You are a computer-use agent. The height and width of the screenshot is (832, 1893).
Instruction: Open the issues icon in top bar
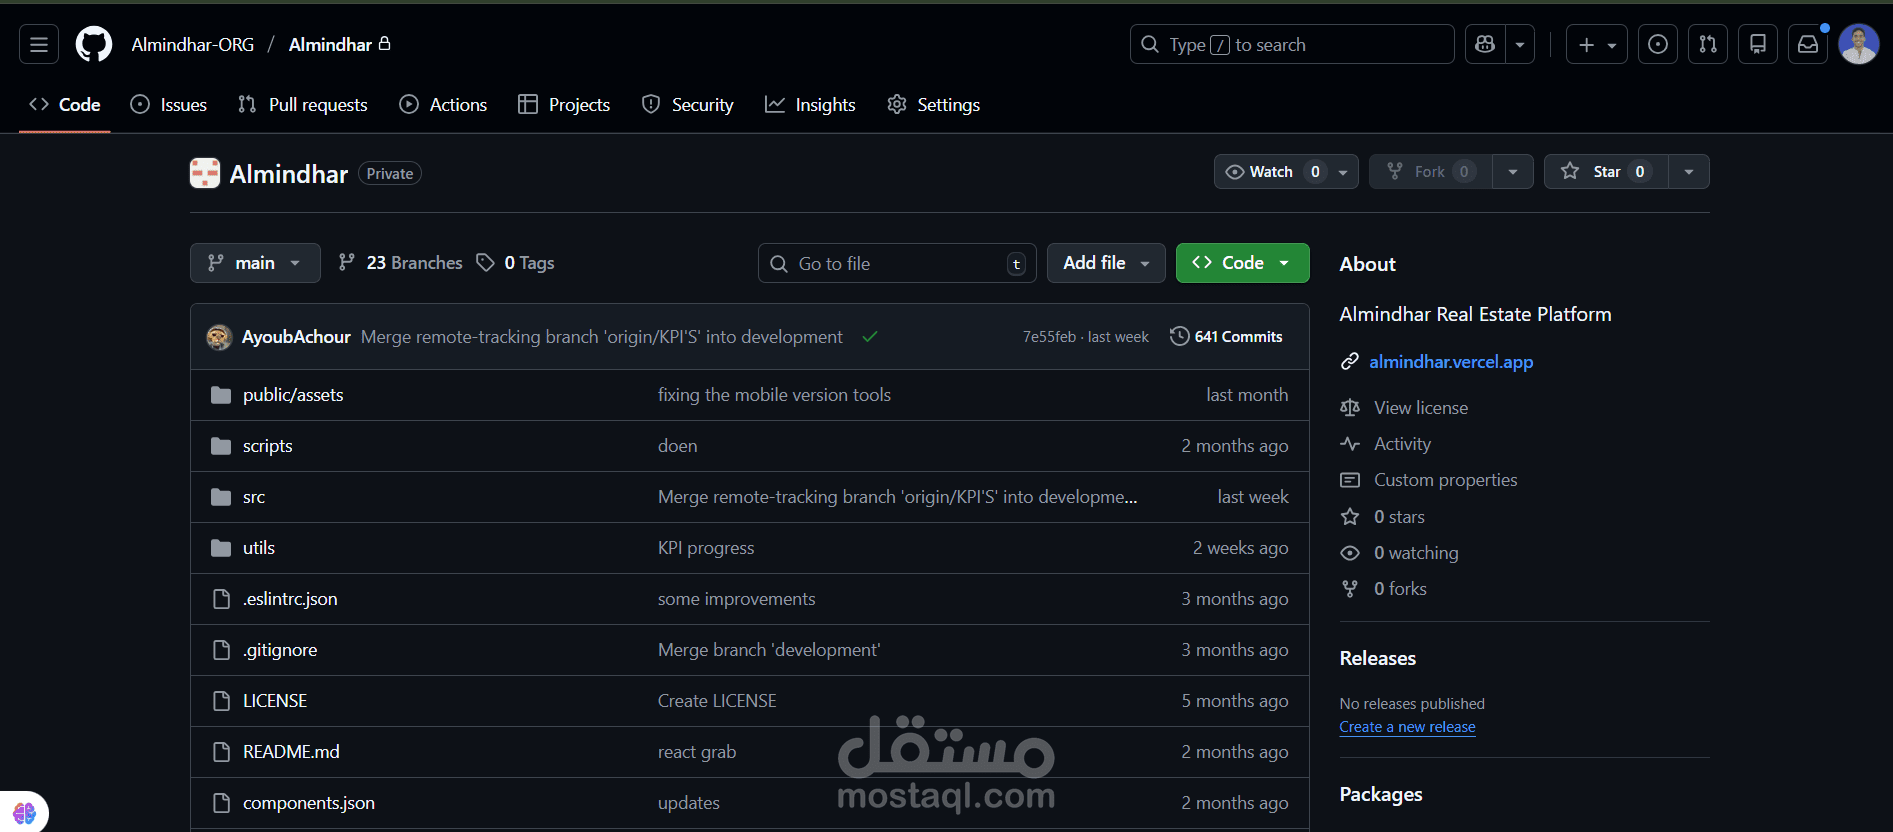click(x=1658, y=45)
